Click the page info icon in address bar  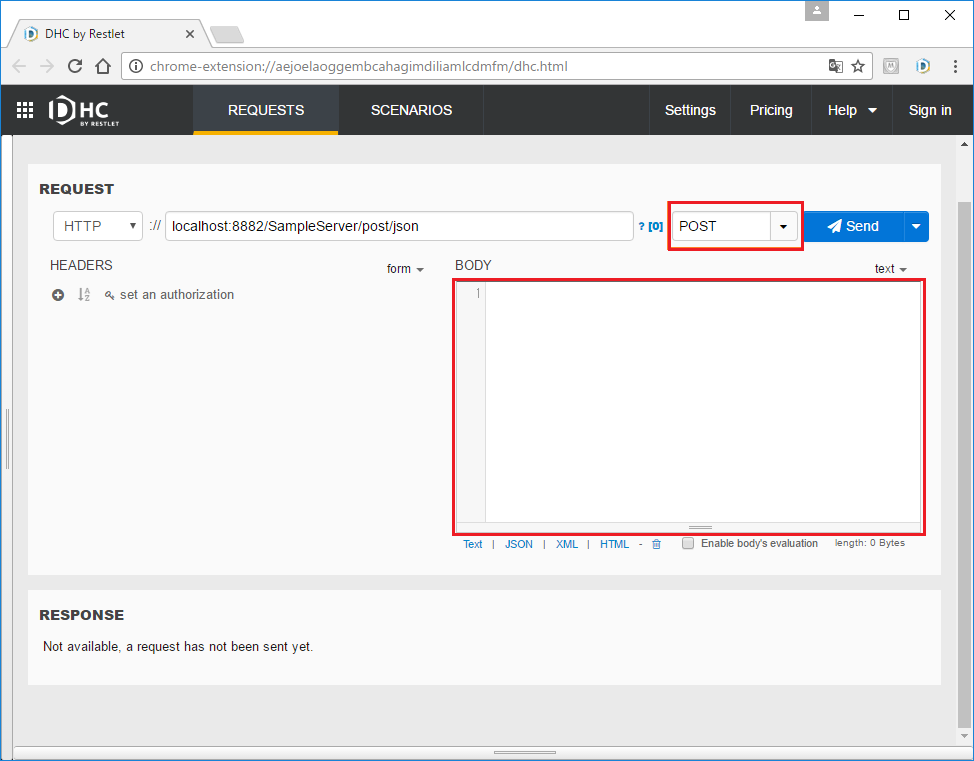(136, 66)
